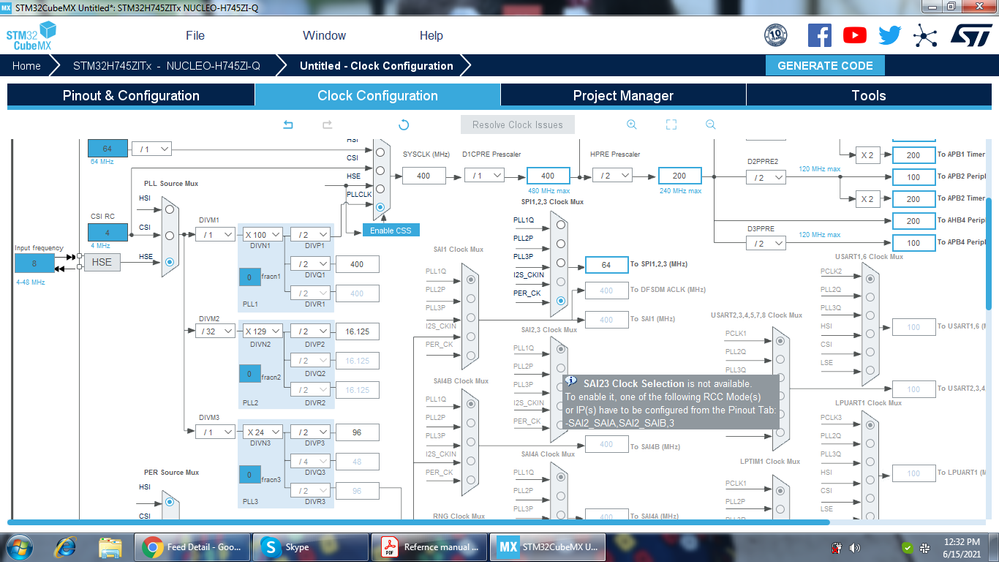Open DIVN2 X 129 multiplier dropdown
The image size is (999, 562).
pos(262,331)
